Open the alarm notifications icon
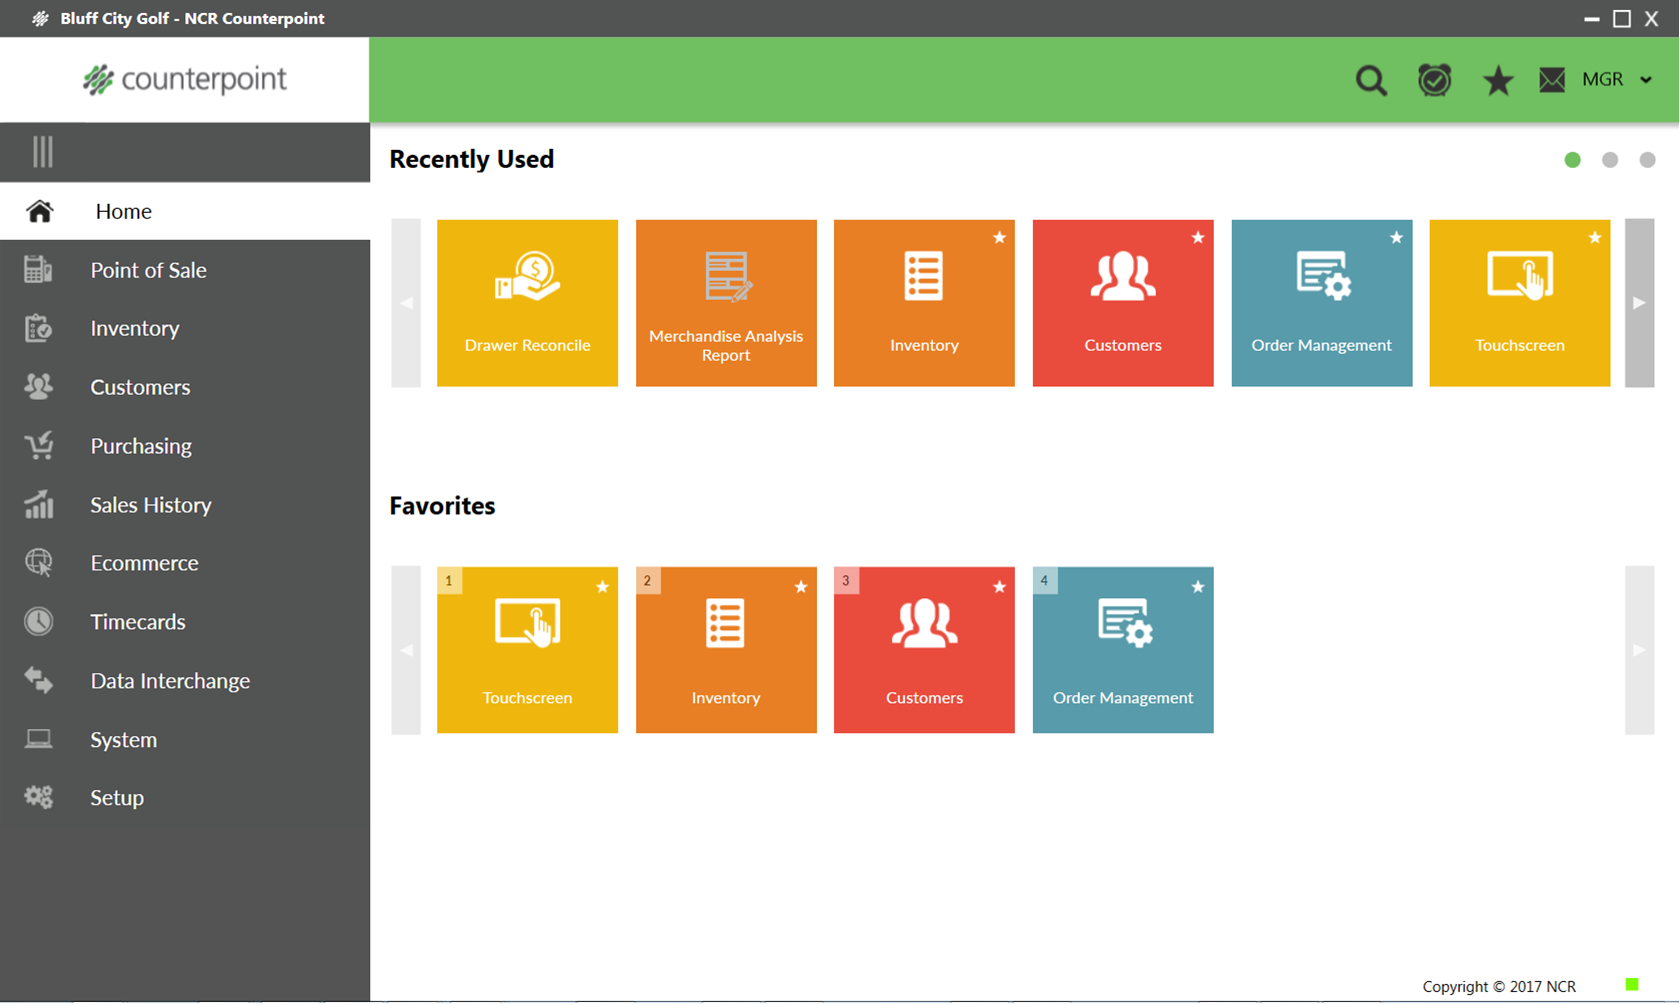 point(1434,80)
